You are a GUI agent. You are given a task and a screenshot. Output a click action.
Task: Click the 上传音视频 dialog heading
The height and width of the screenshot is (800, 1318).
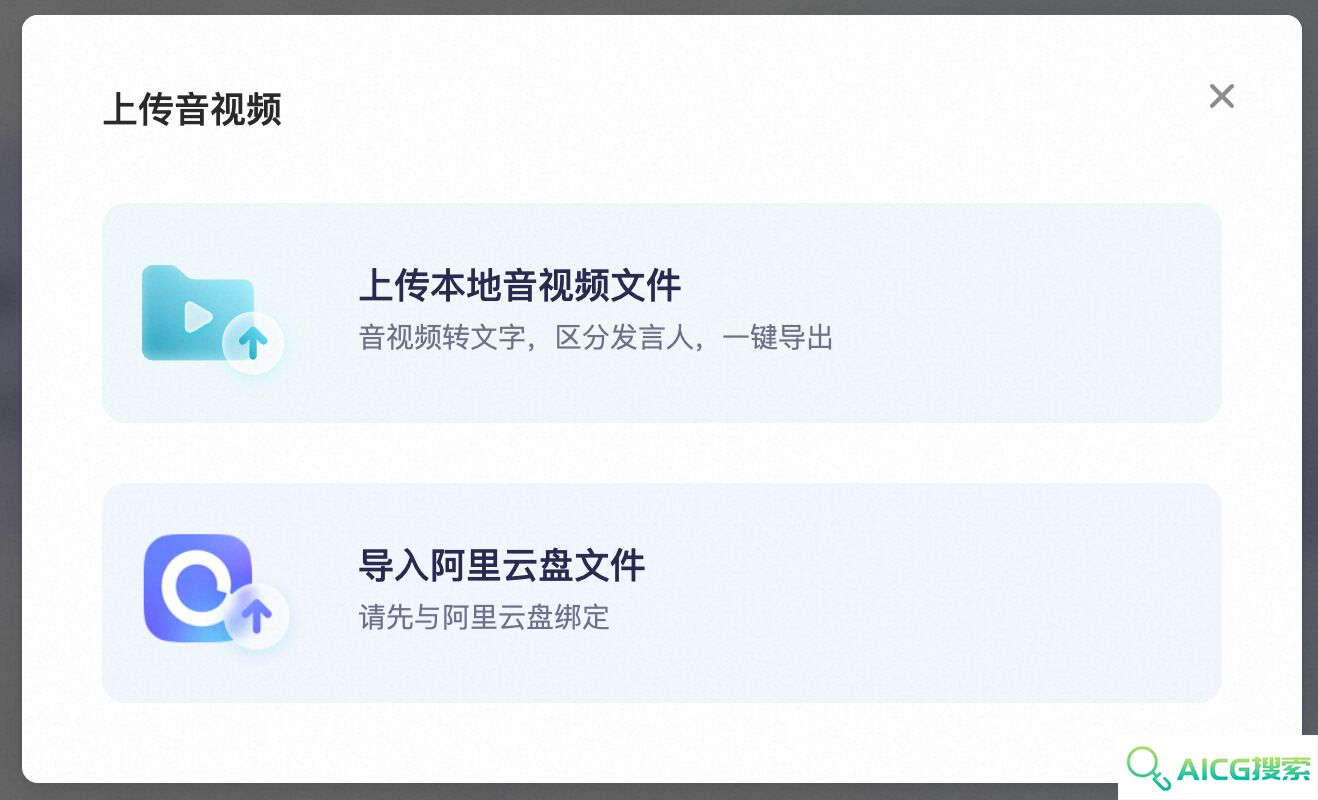(192, 110)
